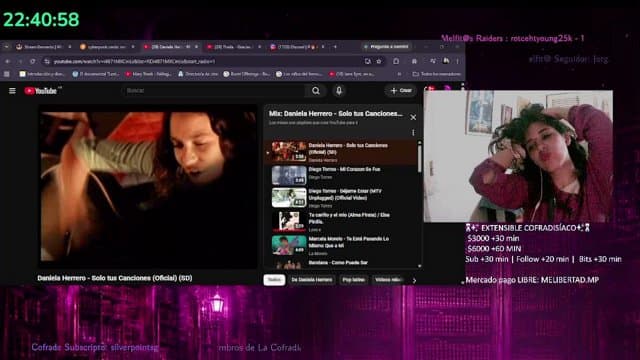
Task: Play Diego Torres - Mi Corazon Se Fue
Action: pyautogui.click(x=341, y=175)
